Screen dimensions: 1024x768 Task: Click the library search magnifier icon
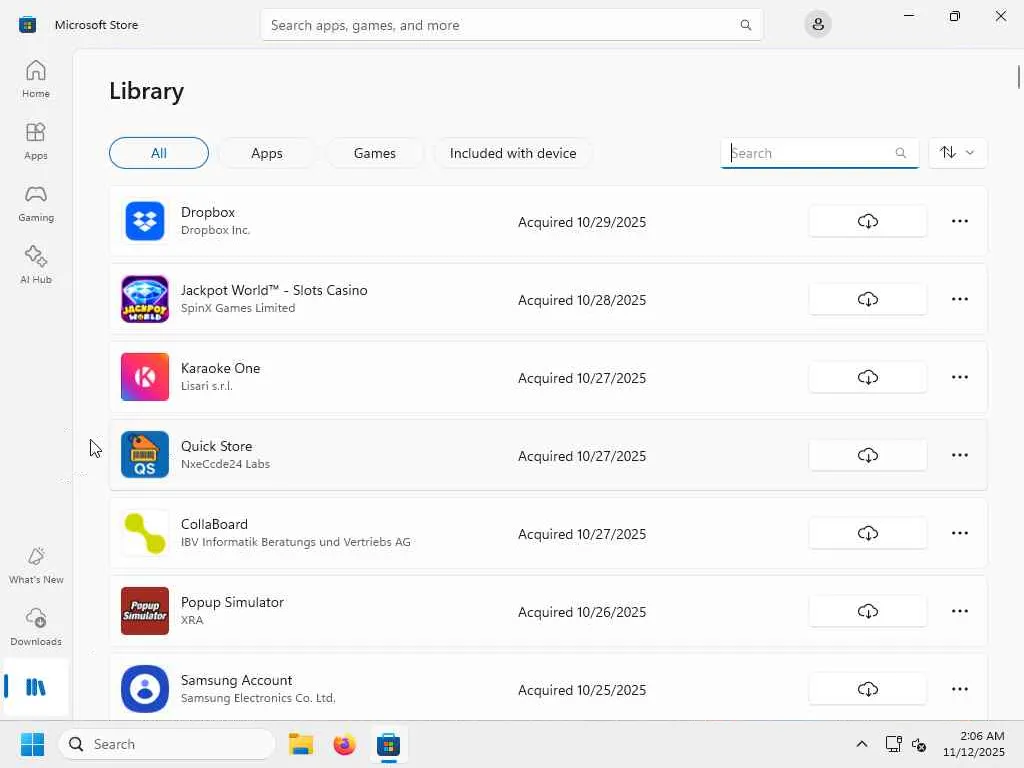(901, 153)
